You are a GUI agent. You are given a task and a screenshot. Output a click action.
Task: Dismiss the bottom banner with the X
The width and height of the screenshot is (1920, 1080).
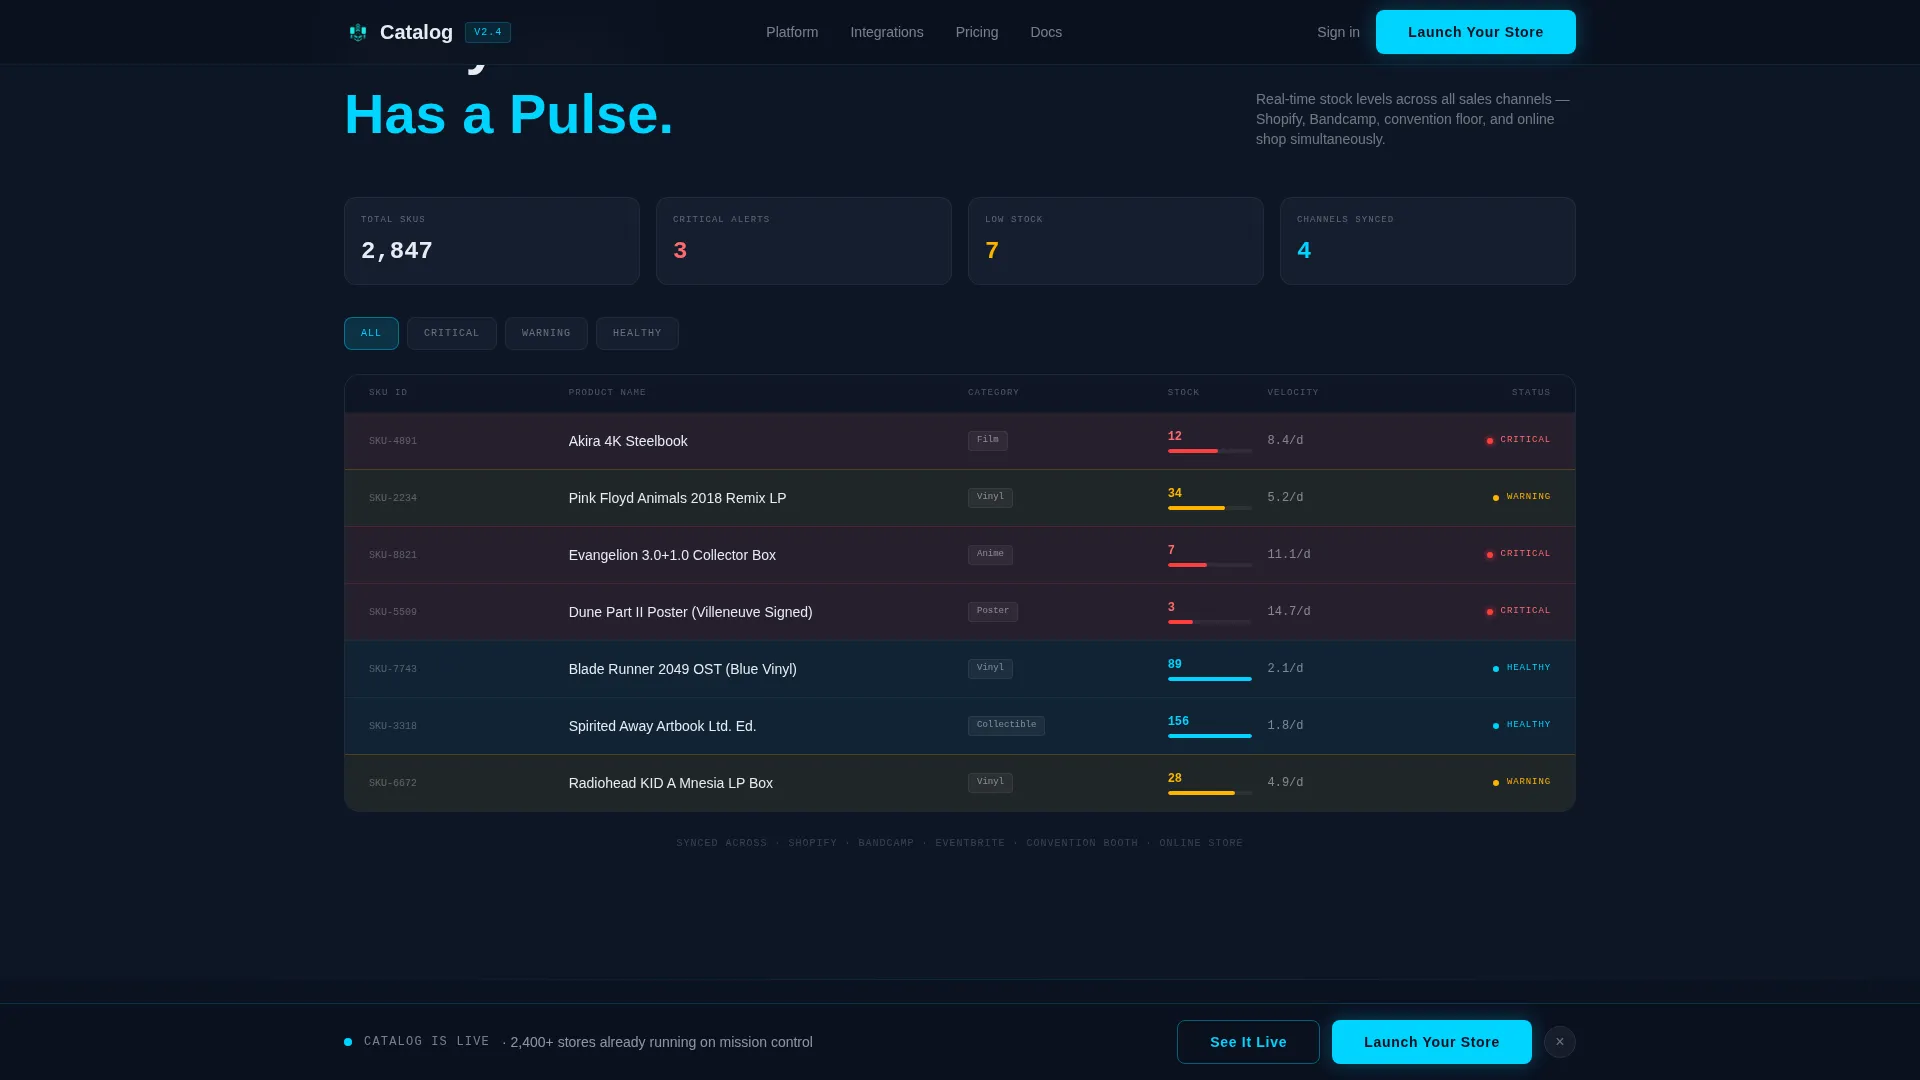point(1559,1042)
